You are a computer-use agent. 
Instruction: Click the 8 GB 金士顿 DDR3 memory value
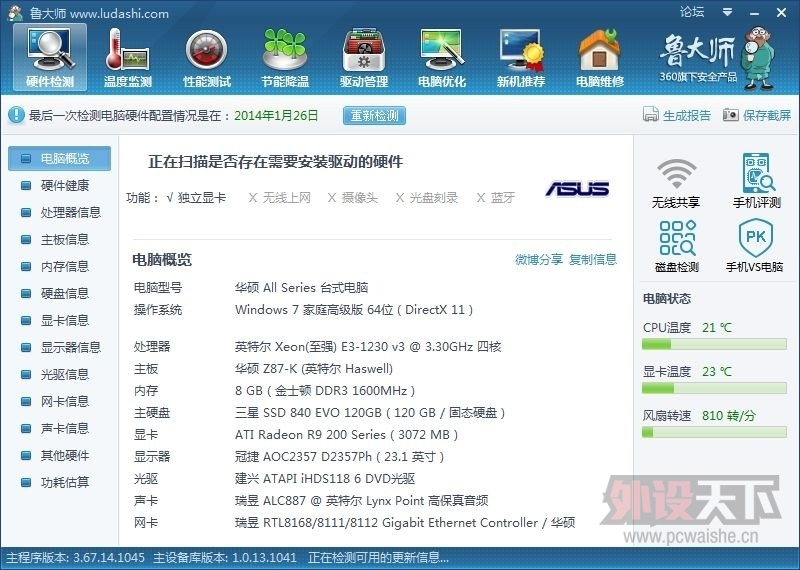tap(325, 391)
